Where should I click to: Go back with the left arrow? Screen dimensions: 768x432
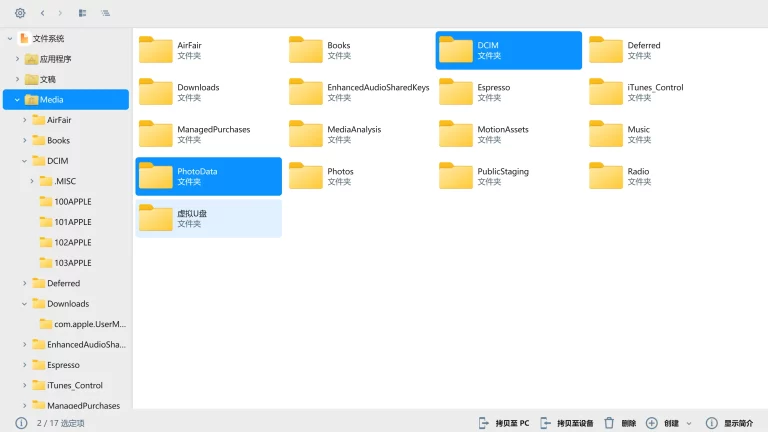(42, 13)
